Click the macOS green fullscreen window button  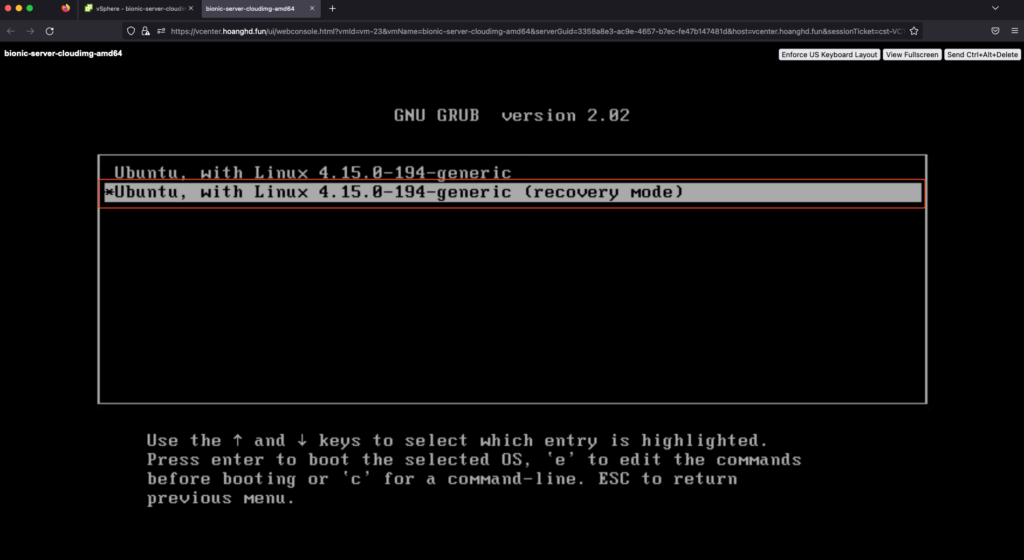[x=29, y=8]
